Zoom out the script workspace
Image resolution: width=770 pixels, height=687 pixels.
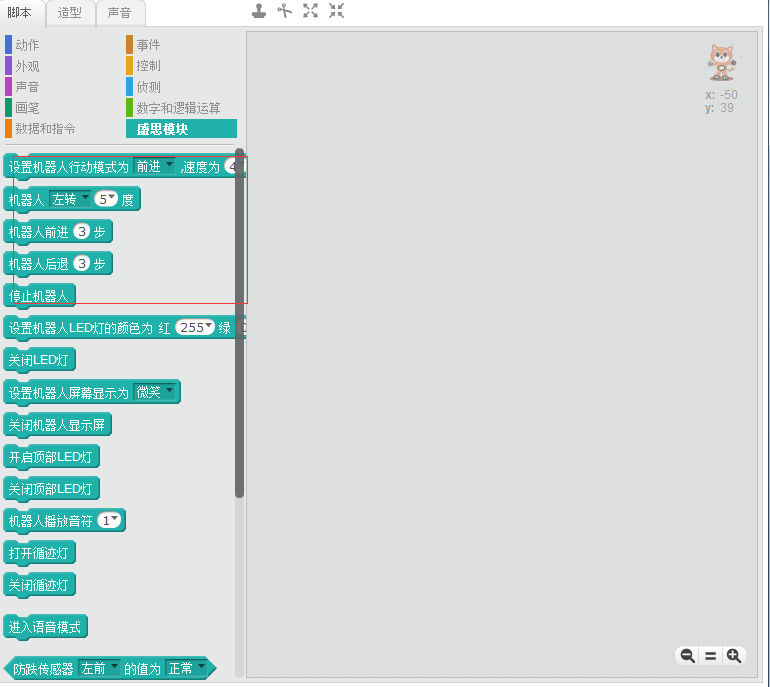[x=687, y=656]
